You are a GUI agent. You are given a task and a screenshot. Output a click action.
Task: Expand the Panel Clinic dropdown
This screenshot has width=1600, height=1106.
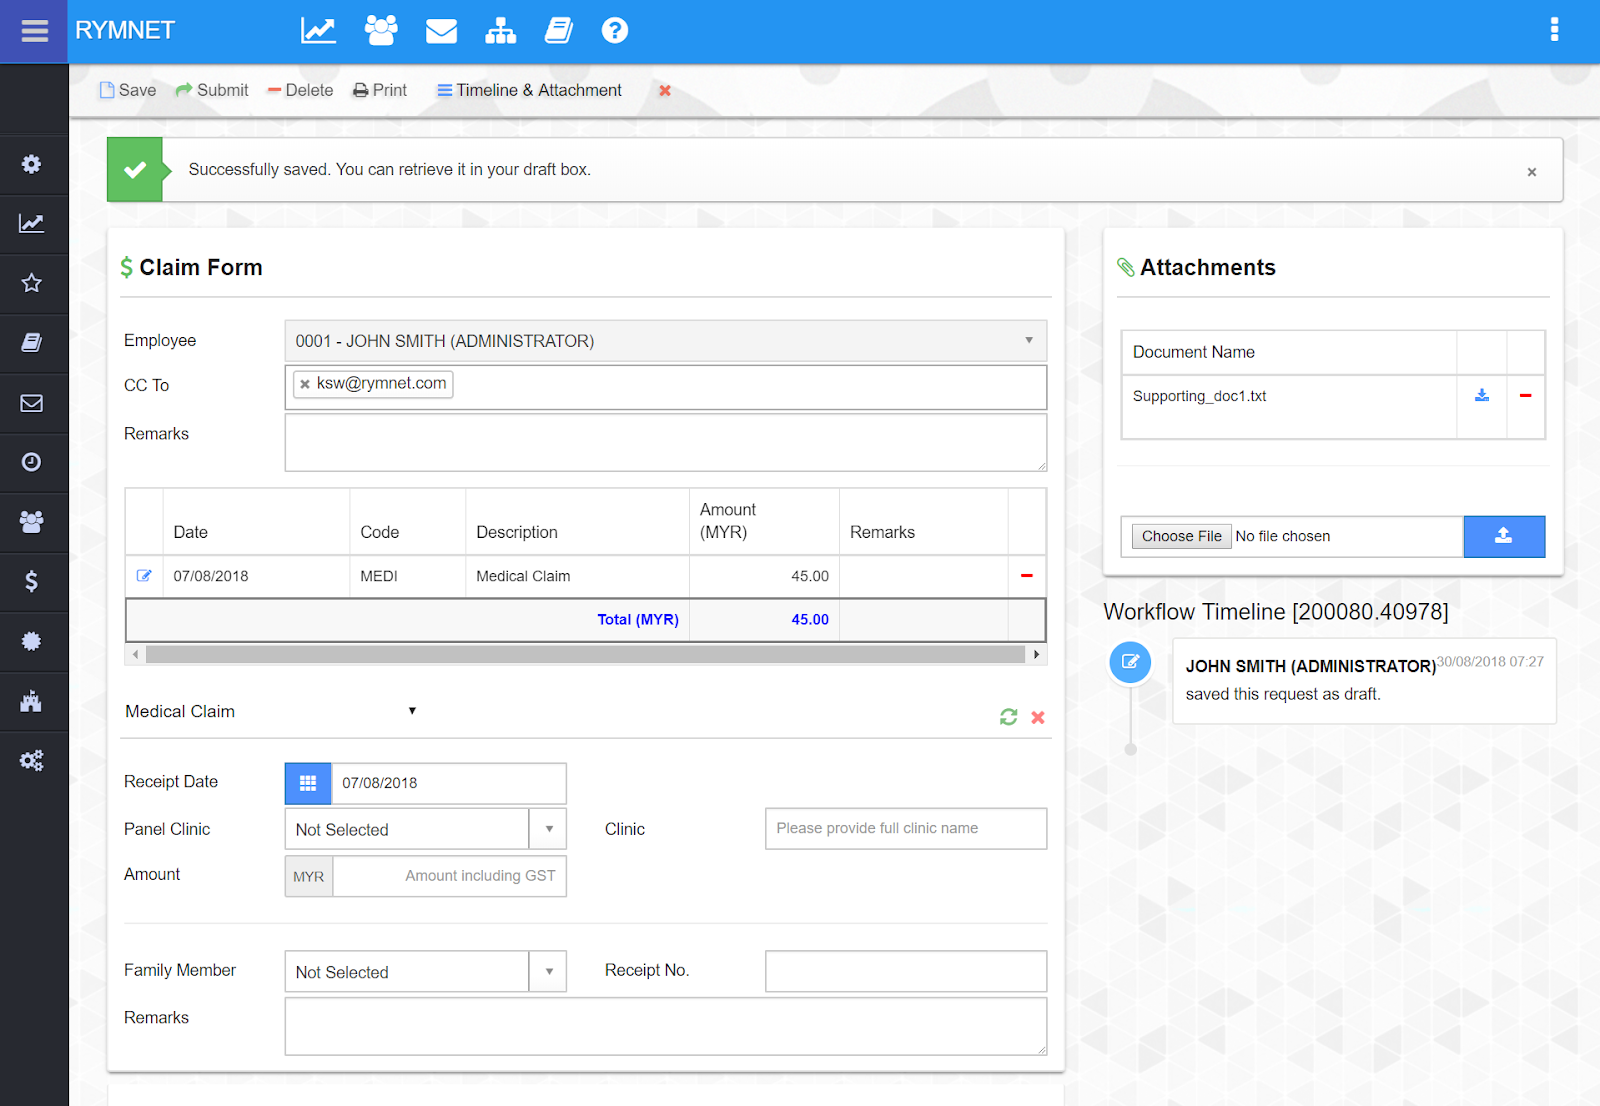[547, 828]
